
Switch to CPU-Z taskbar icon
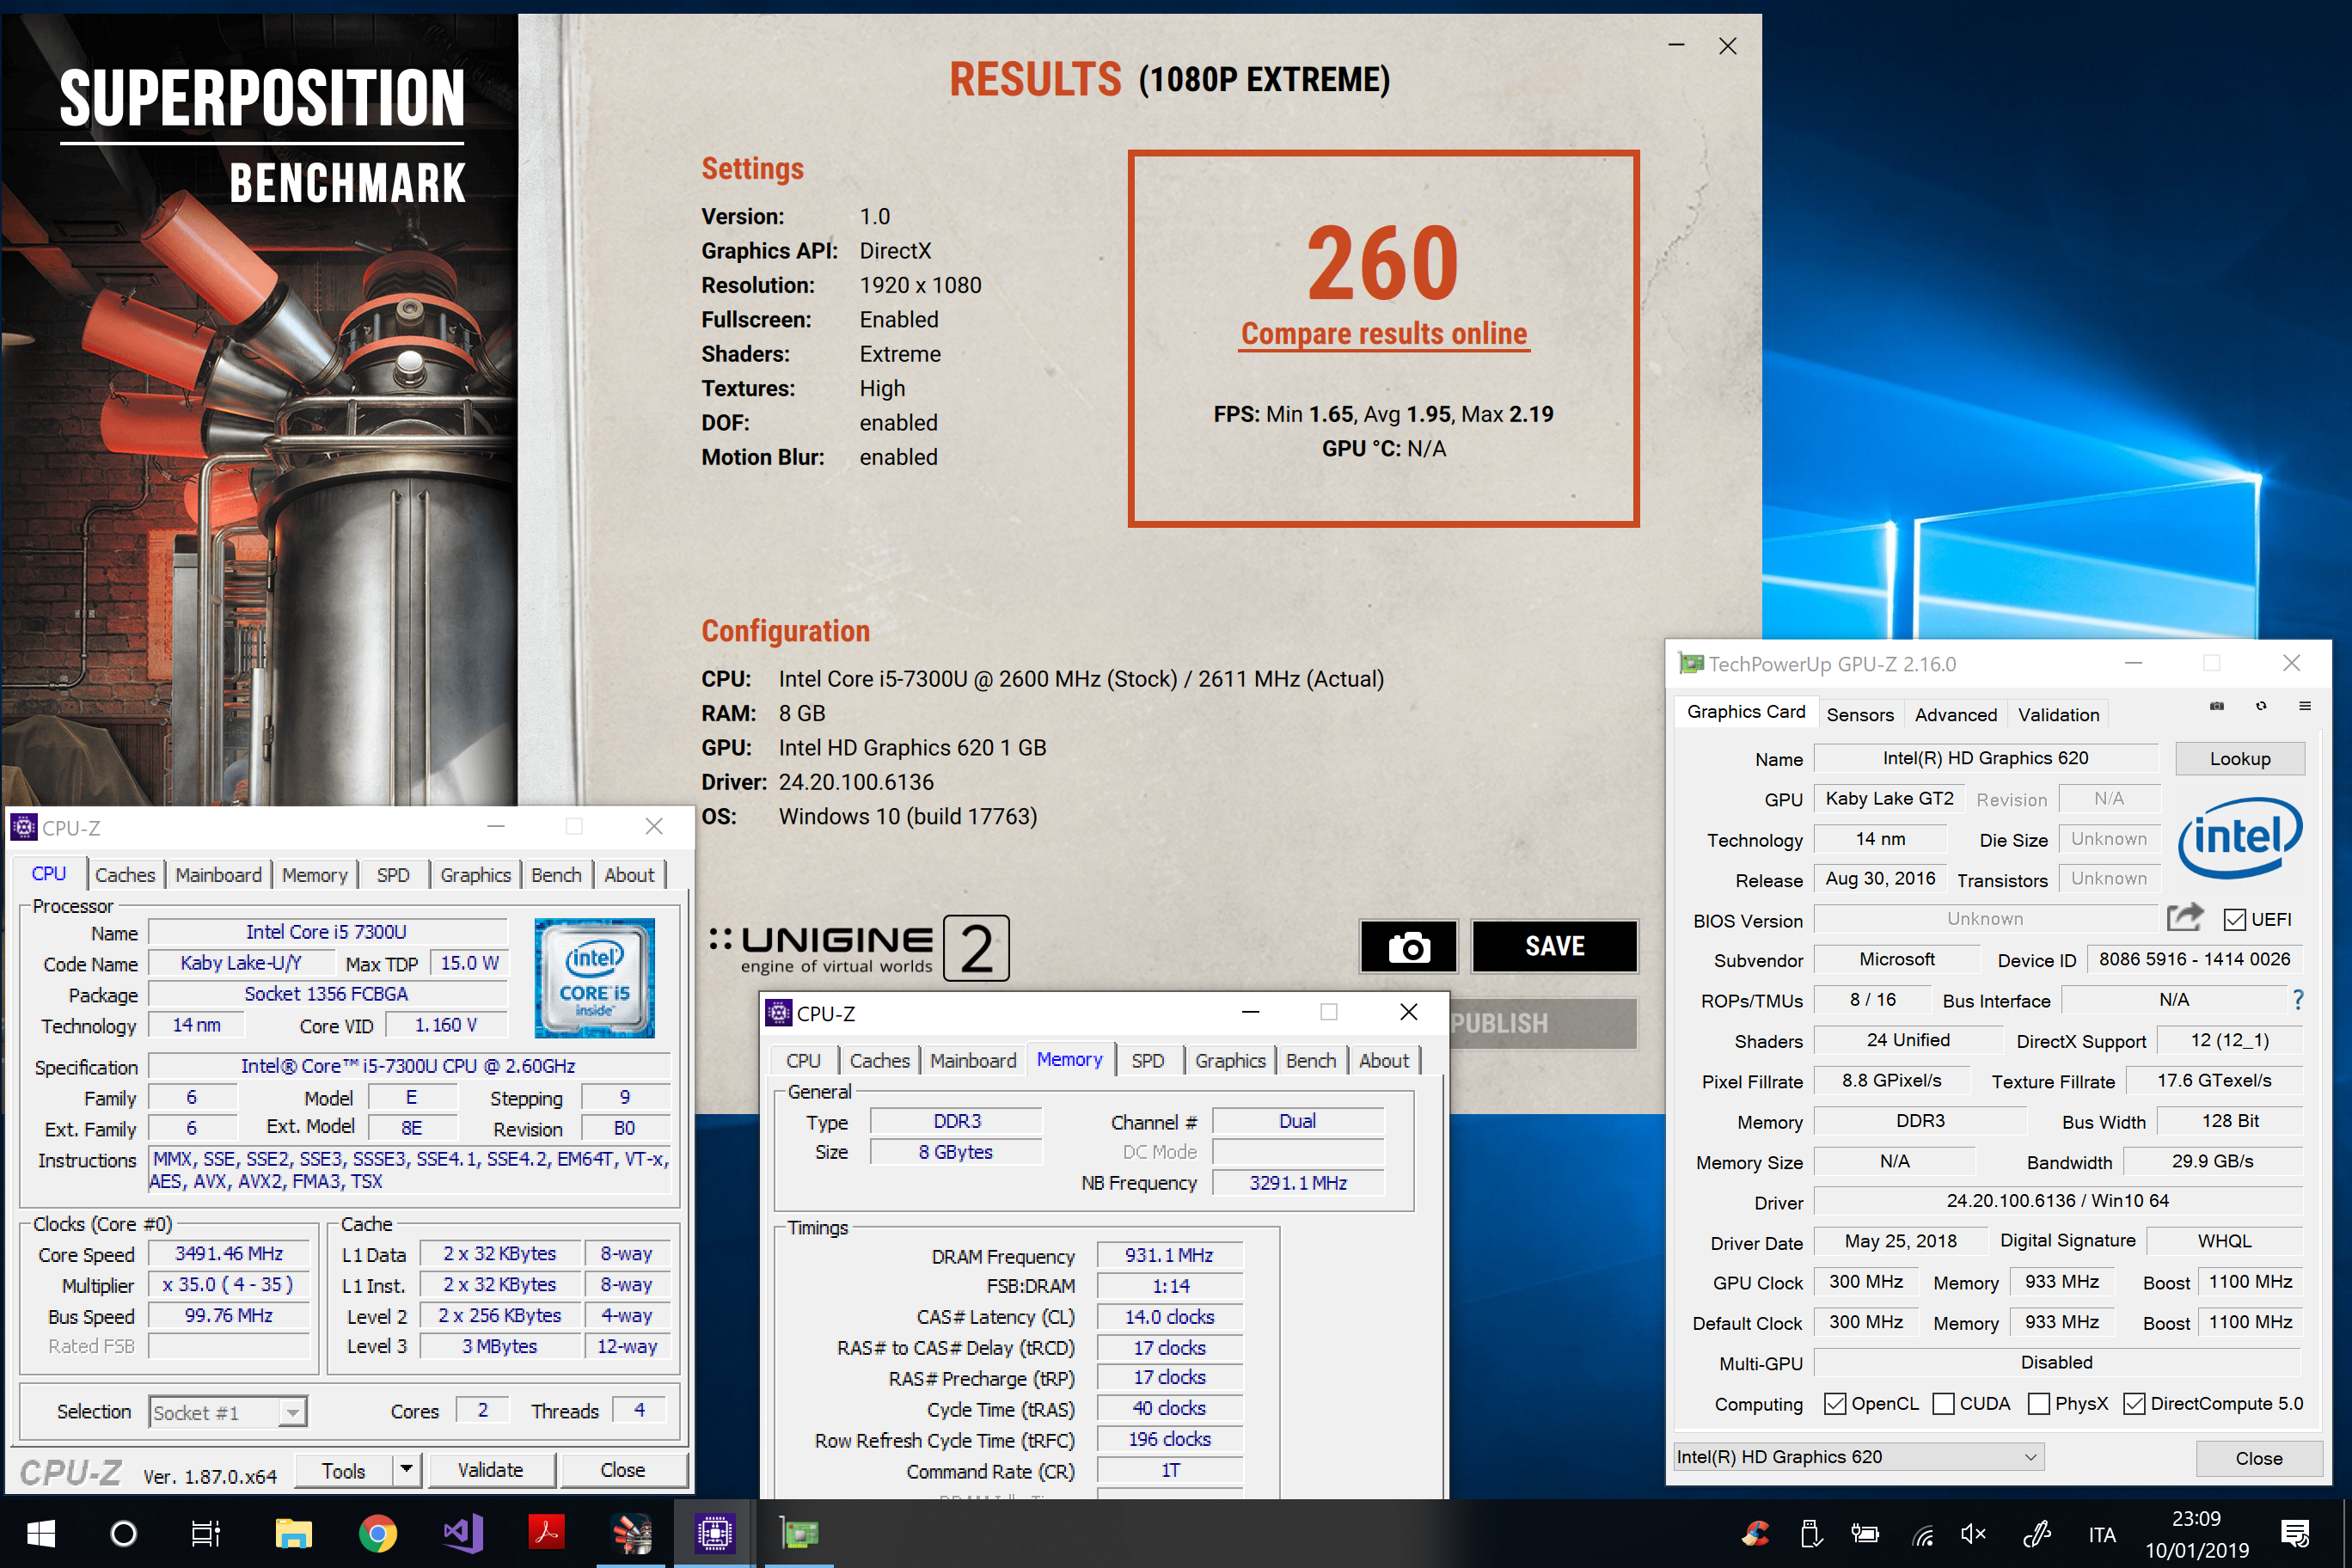tap(715, 1533)
